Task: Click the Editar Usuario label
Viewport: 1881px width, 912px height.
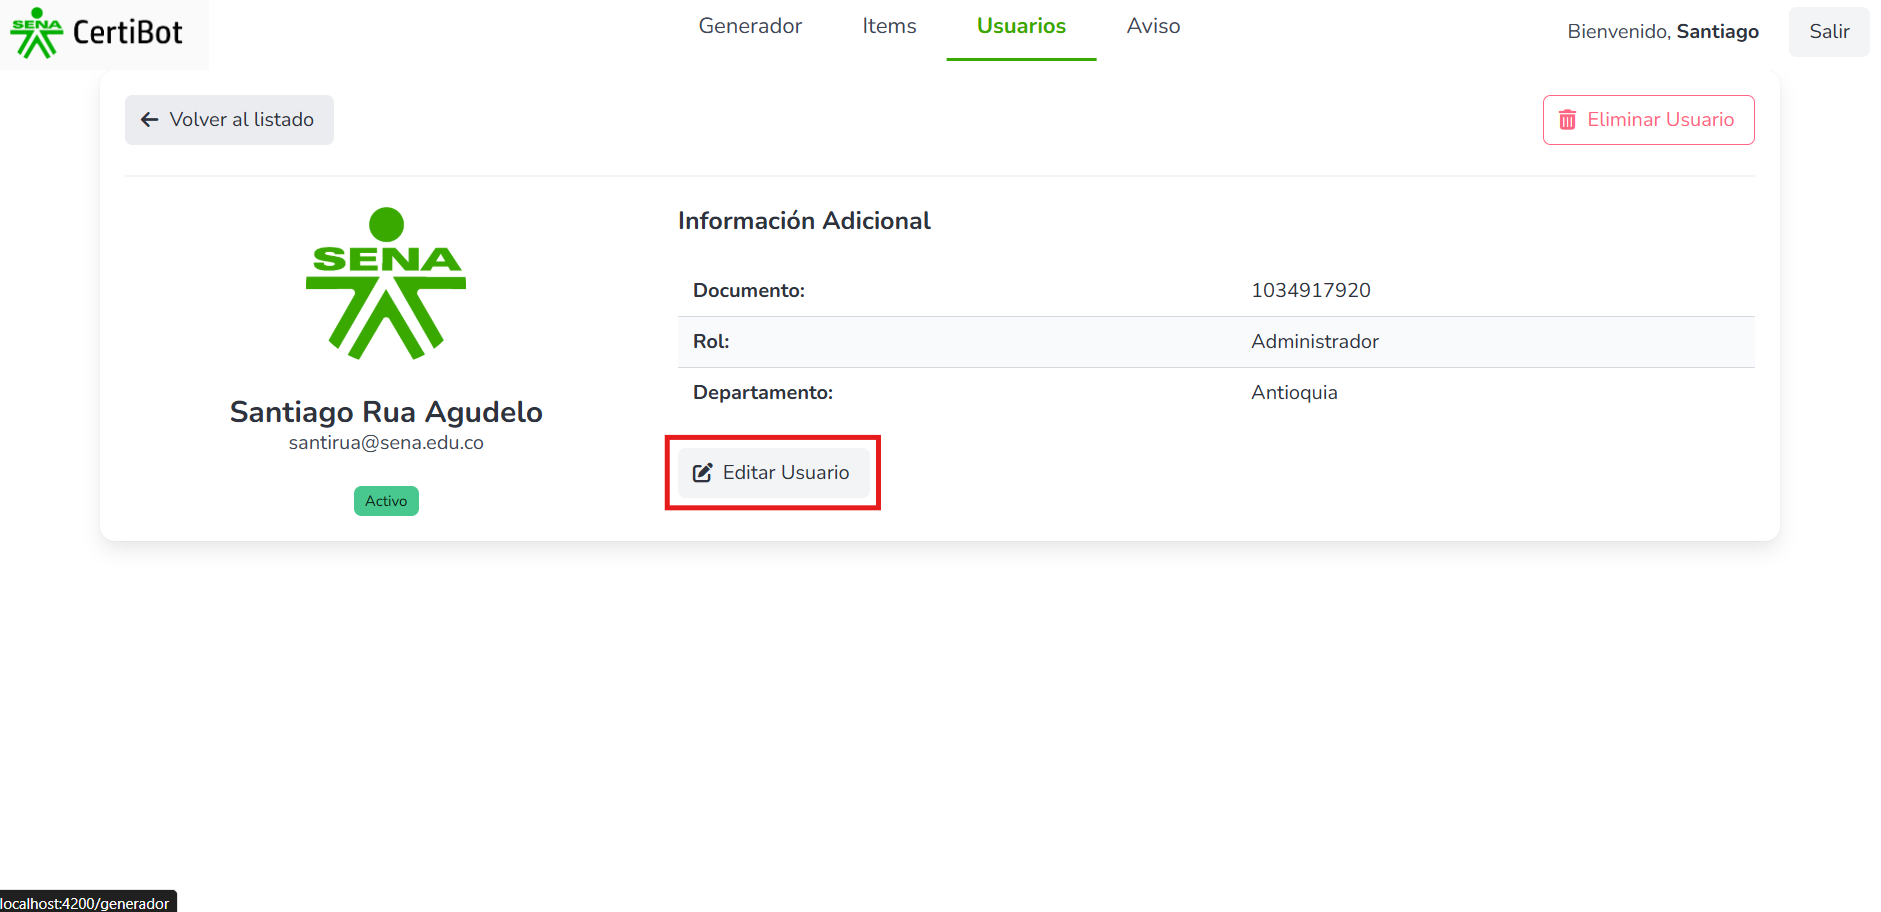Action: pyautogui.click(x=786, y=473)
